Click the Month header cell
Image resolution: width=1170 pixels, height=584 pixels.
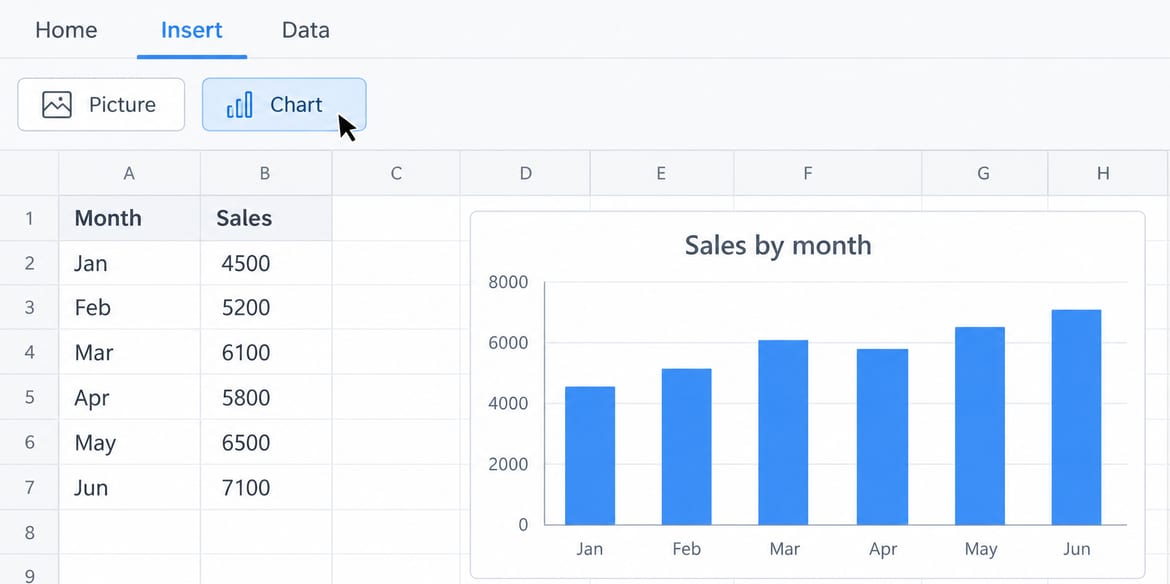(x=129, y=219)
